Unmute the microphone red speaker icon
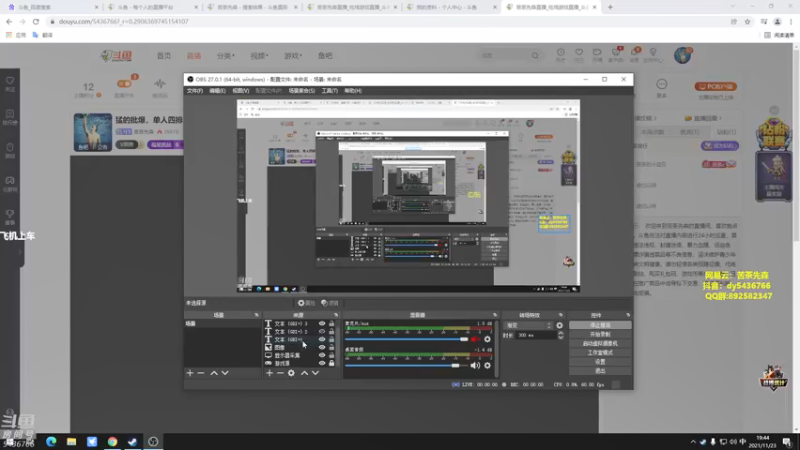 pyautogui.click(x=475, y=339)
